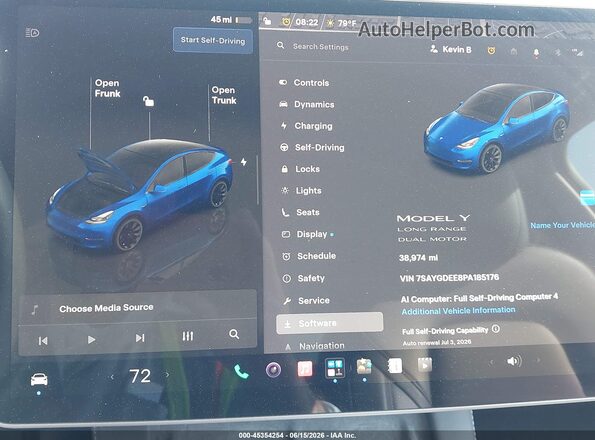The width and height of the screenshot is (595, 440).
Task: Open the Music app in dock
Action: click(305, 369)
